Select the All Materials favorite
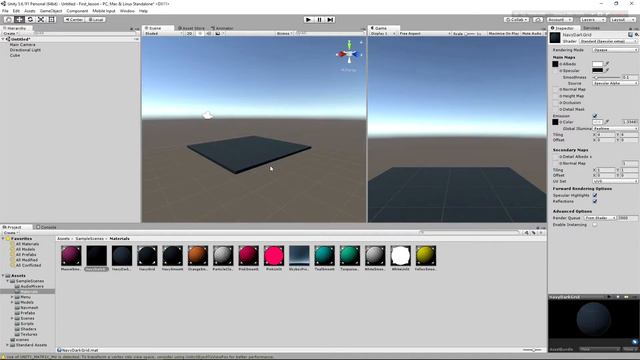Viewport: 640px width, 360px height. click(27, 244)
